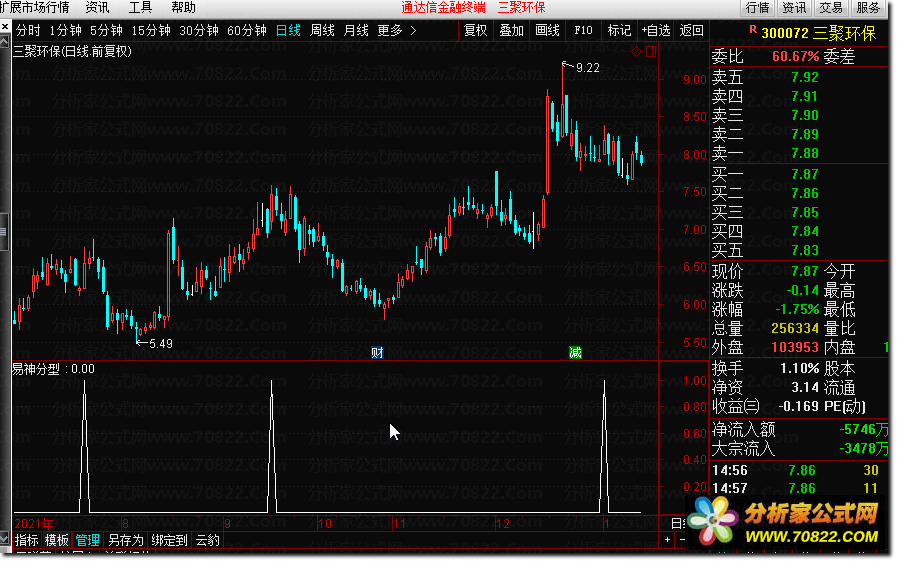Click the 云豹 tab
Viewport: 897px width, 561px height.
207,540
